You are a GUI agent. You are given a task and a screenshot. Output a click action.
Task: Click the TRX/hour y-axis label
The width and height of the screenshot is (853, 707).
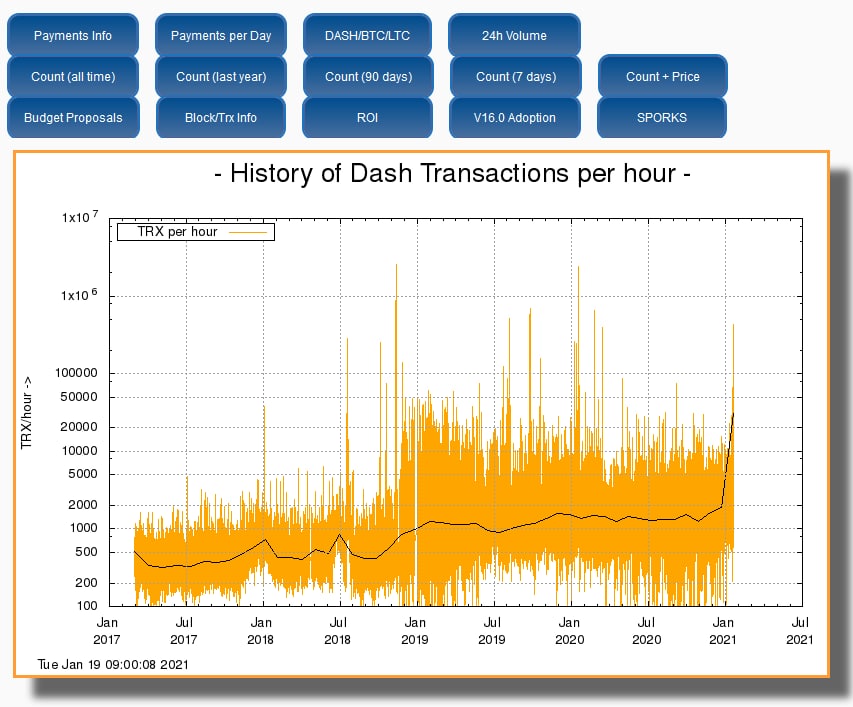point(26,413)
